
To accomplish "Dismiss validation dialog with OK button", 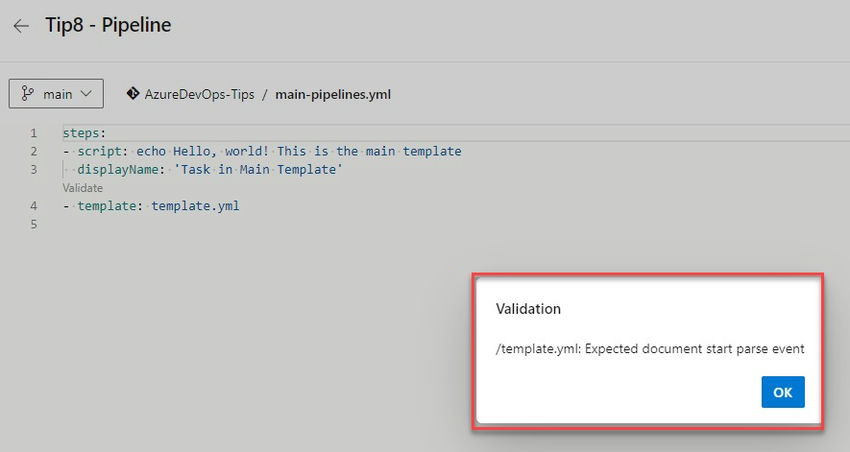I will click(x=783, y=392).
